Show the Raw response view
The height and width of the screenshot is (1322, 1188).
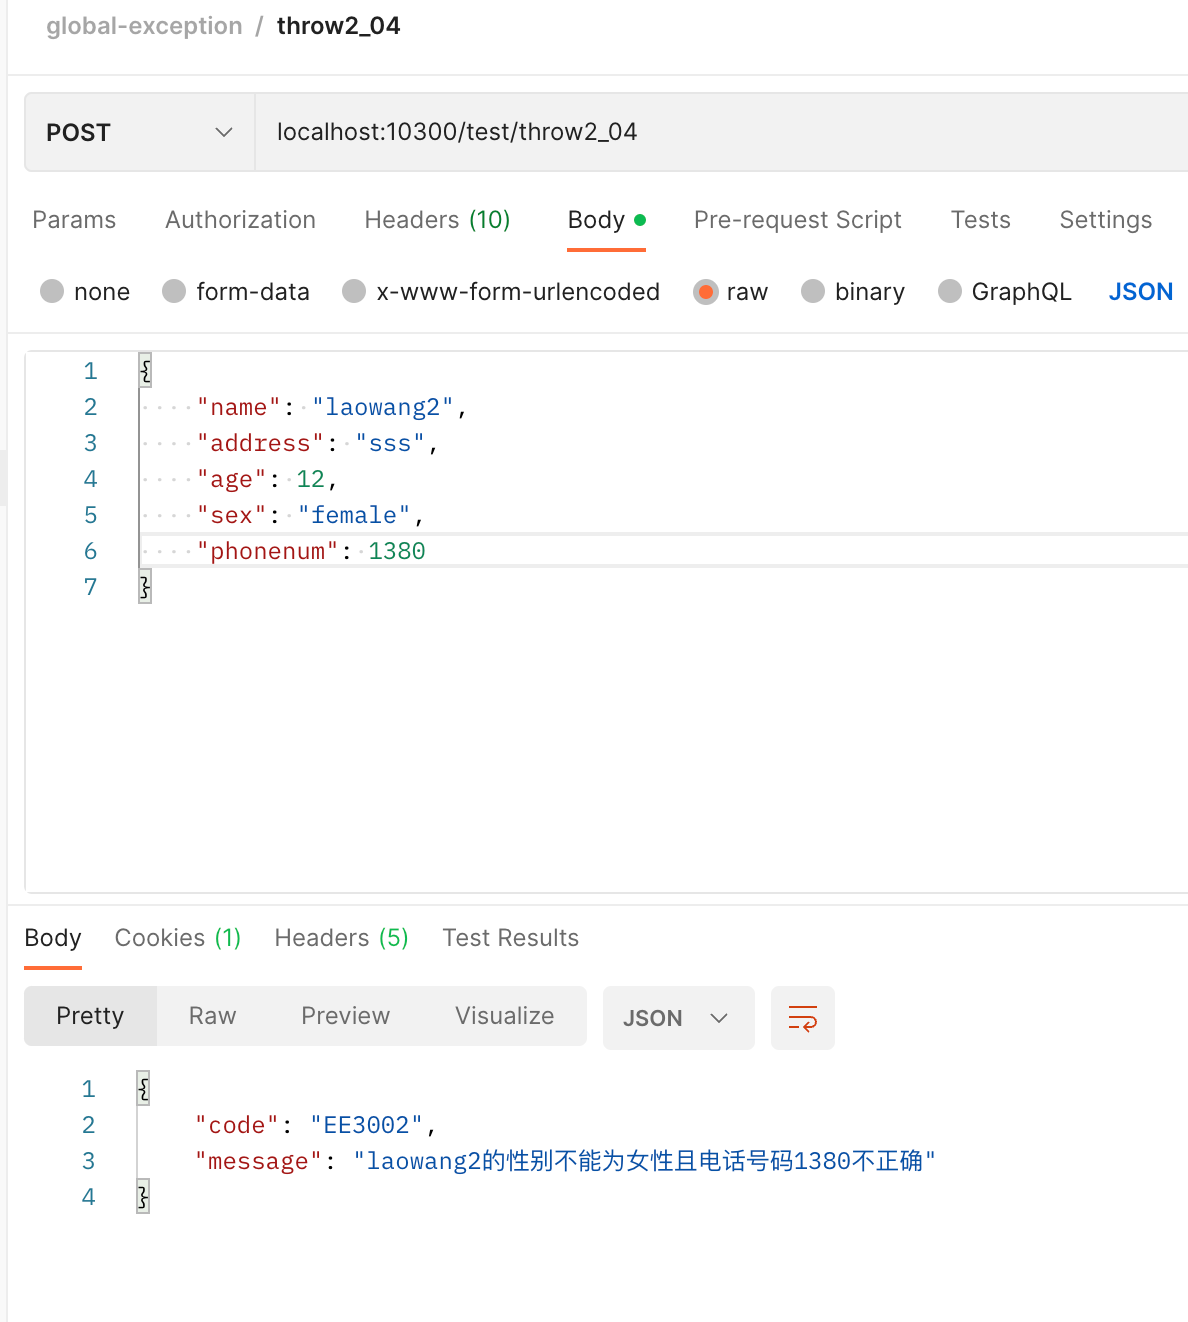[x=212, y=1016]
